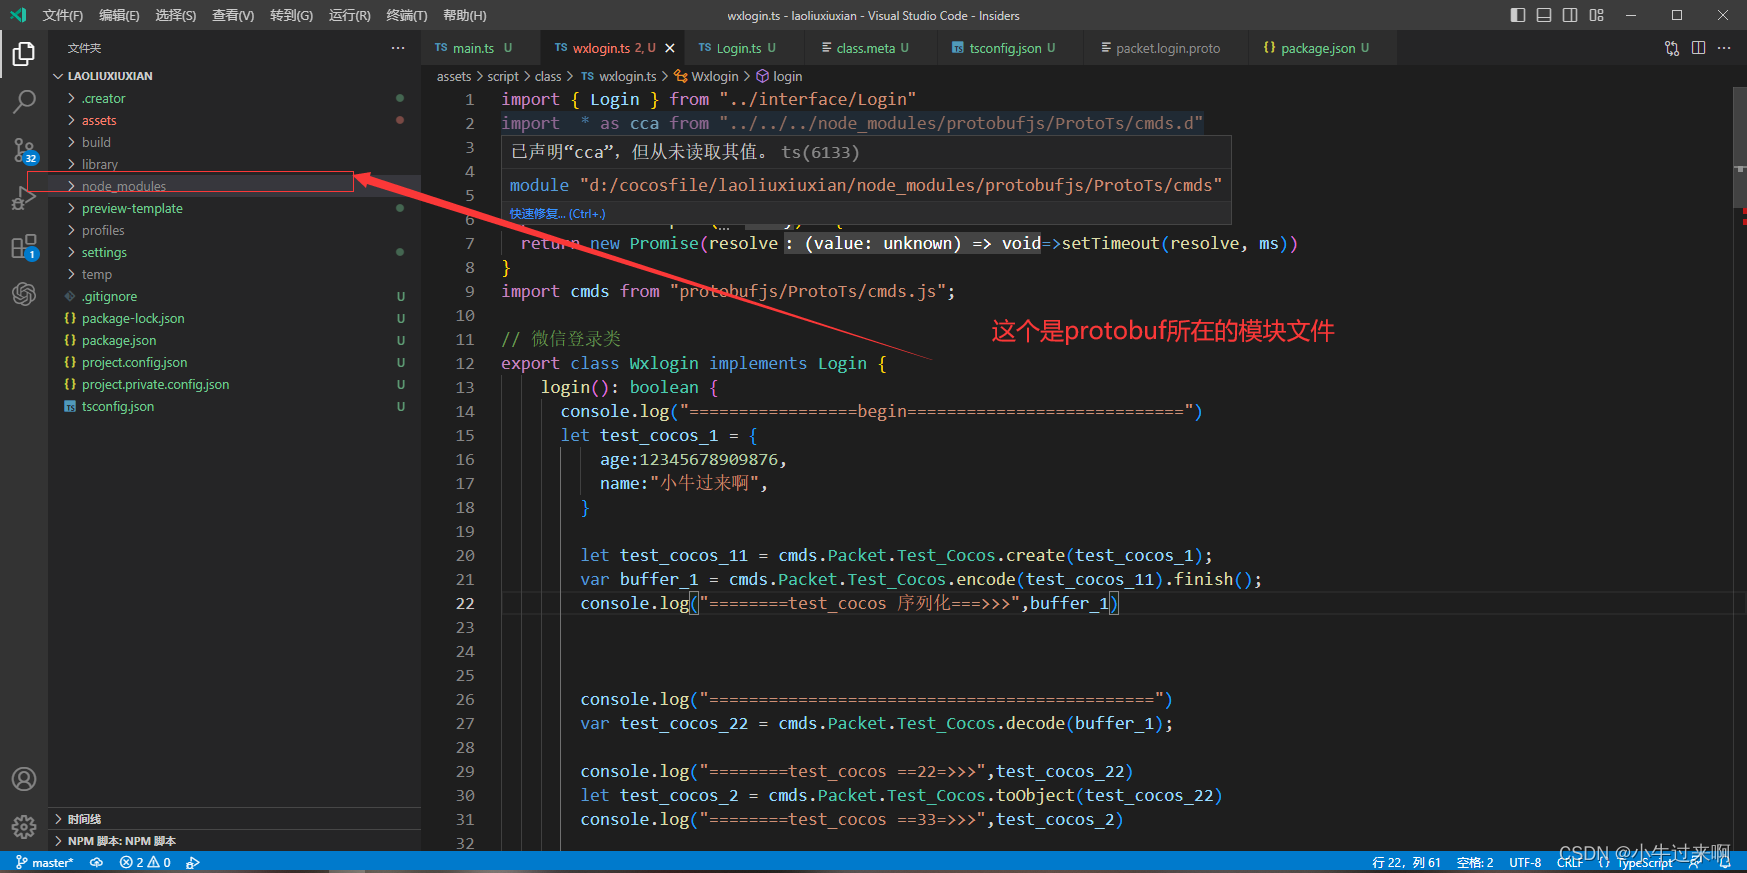Image resolution: width=1747 pixels, height=873 pixels.
Task: Open project.private.config.json in explorer
Action: pyautogui.click(x=234, y=384)
